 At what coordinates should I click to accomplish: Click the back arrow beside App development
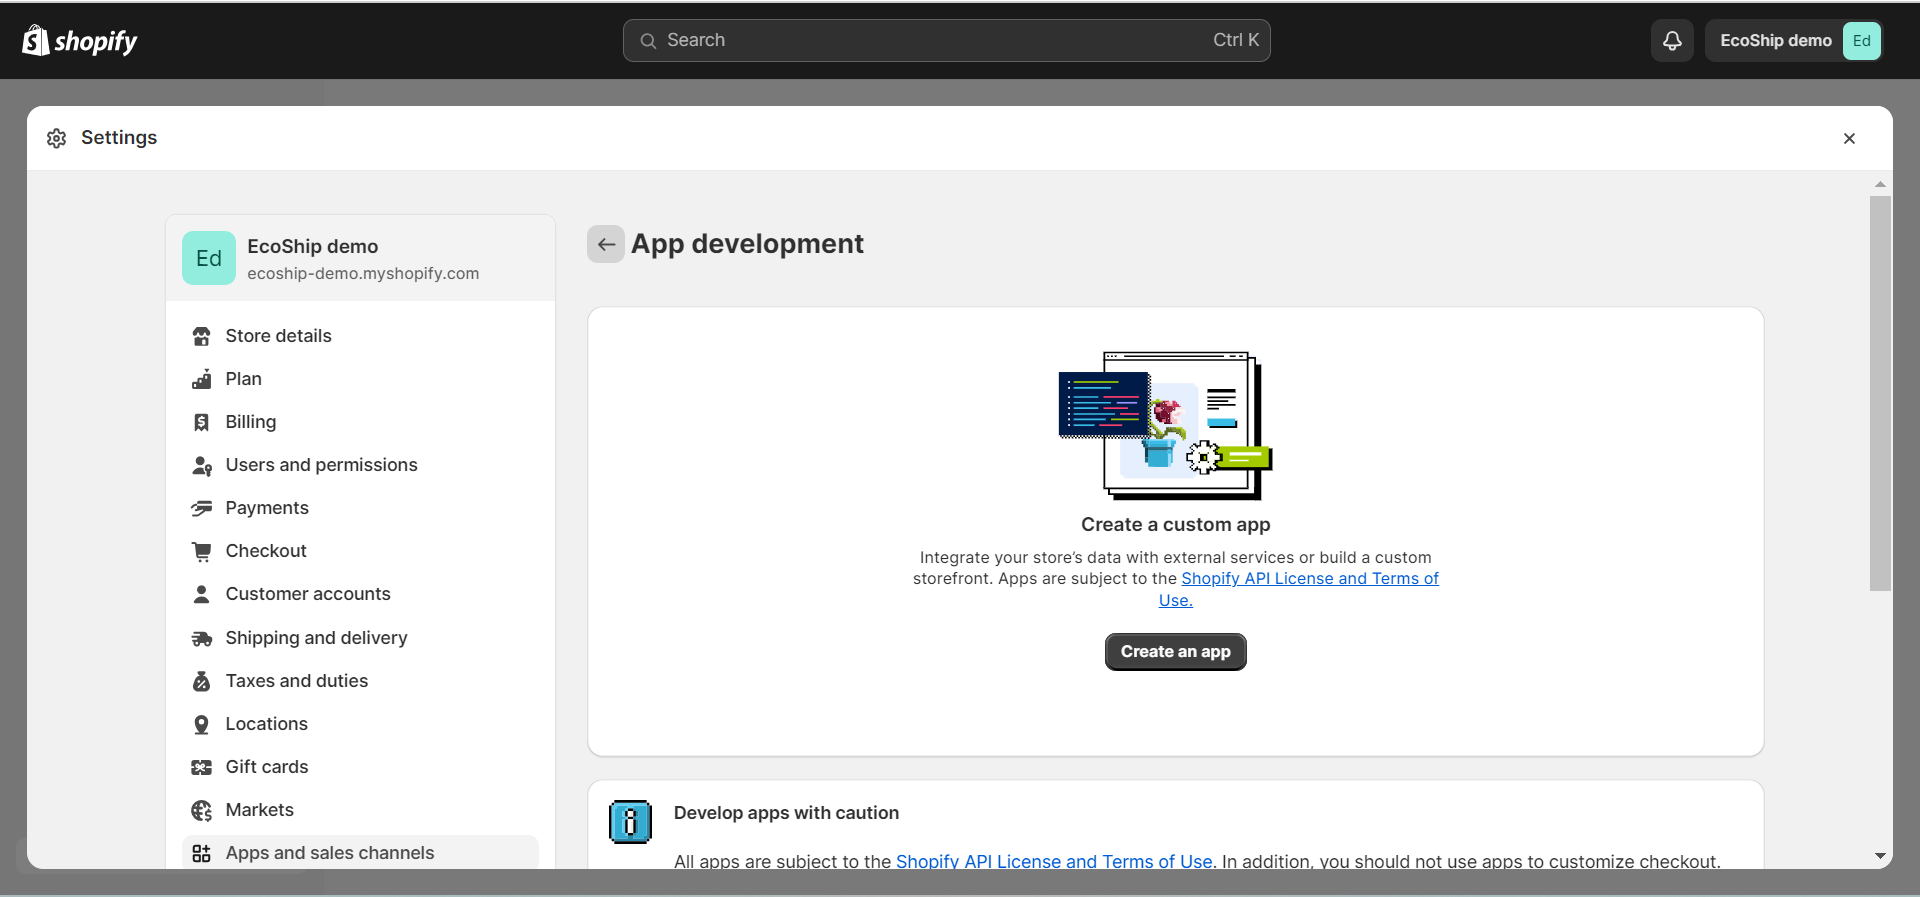coord(606,244)
